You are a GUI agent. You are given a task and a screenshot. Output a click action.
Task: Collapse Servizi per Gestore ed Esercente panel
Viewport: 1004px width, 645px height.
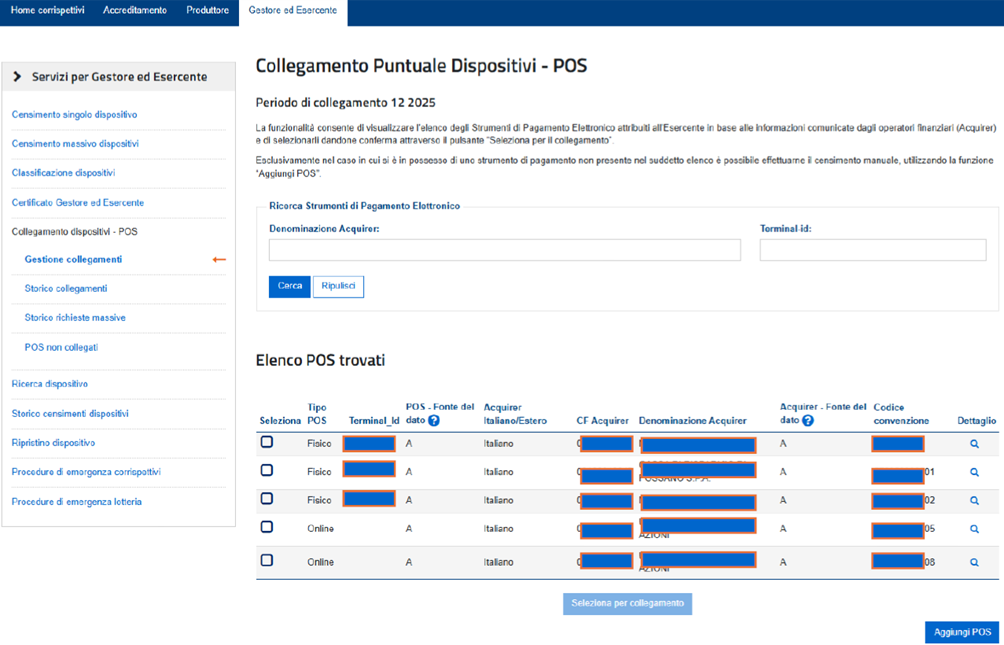(x=18, y=77)
